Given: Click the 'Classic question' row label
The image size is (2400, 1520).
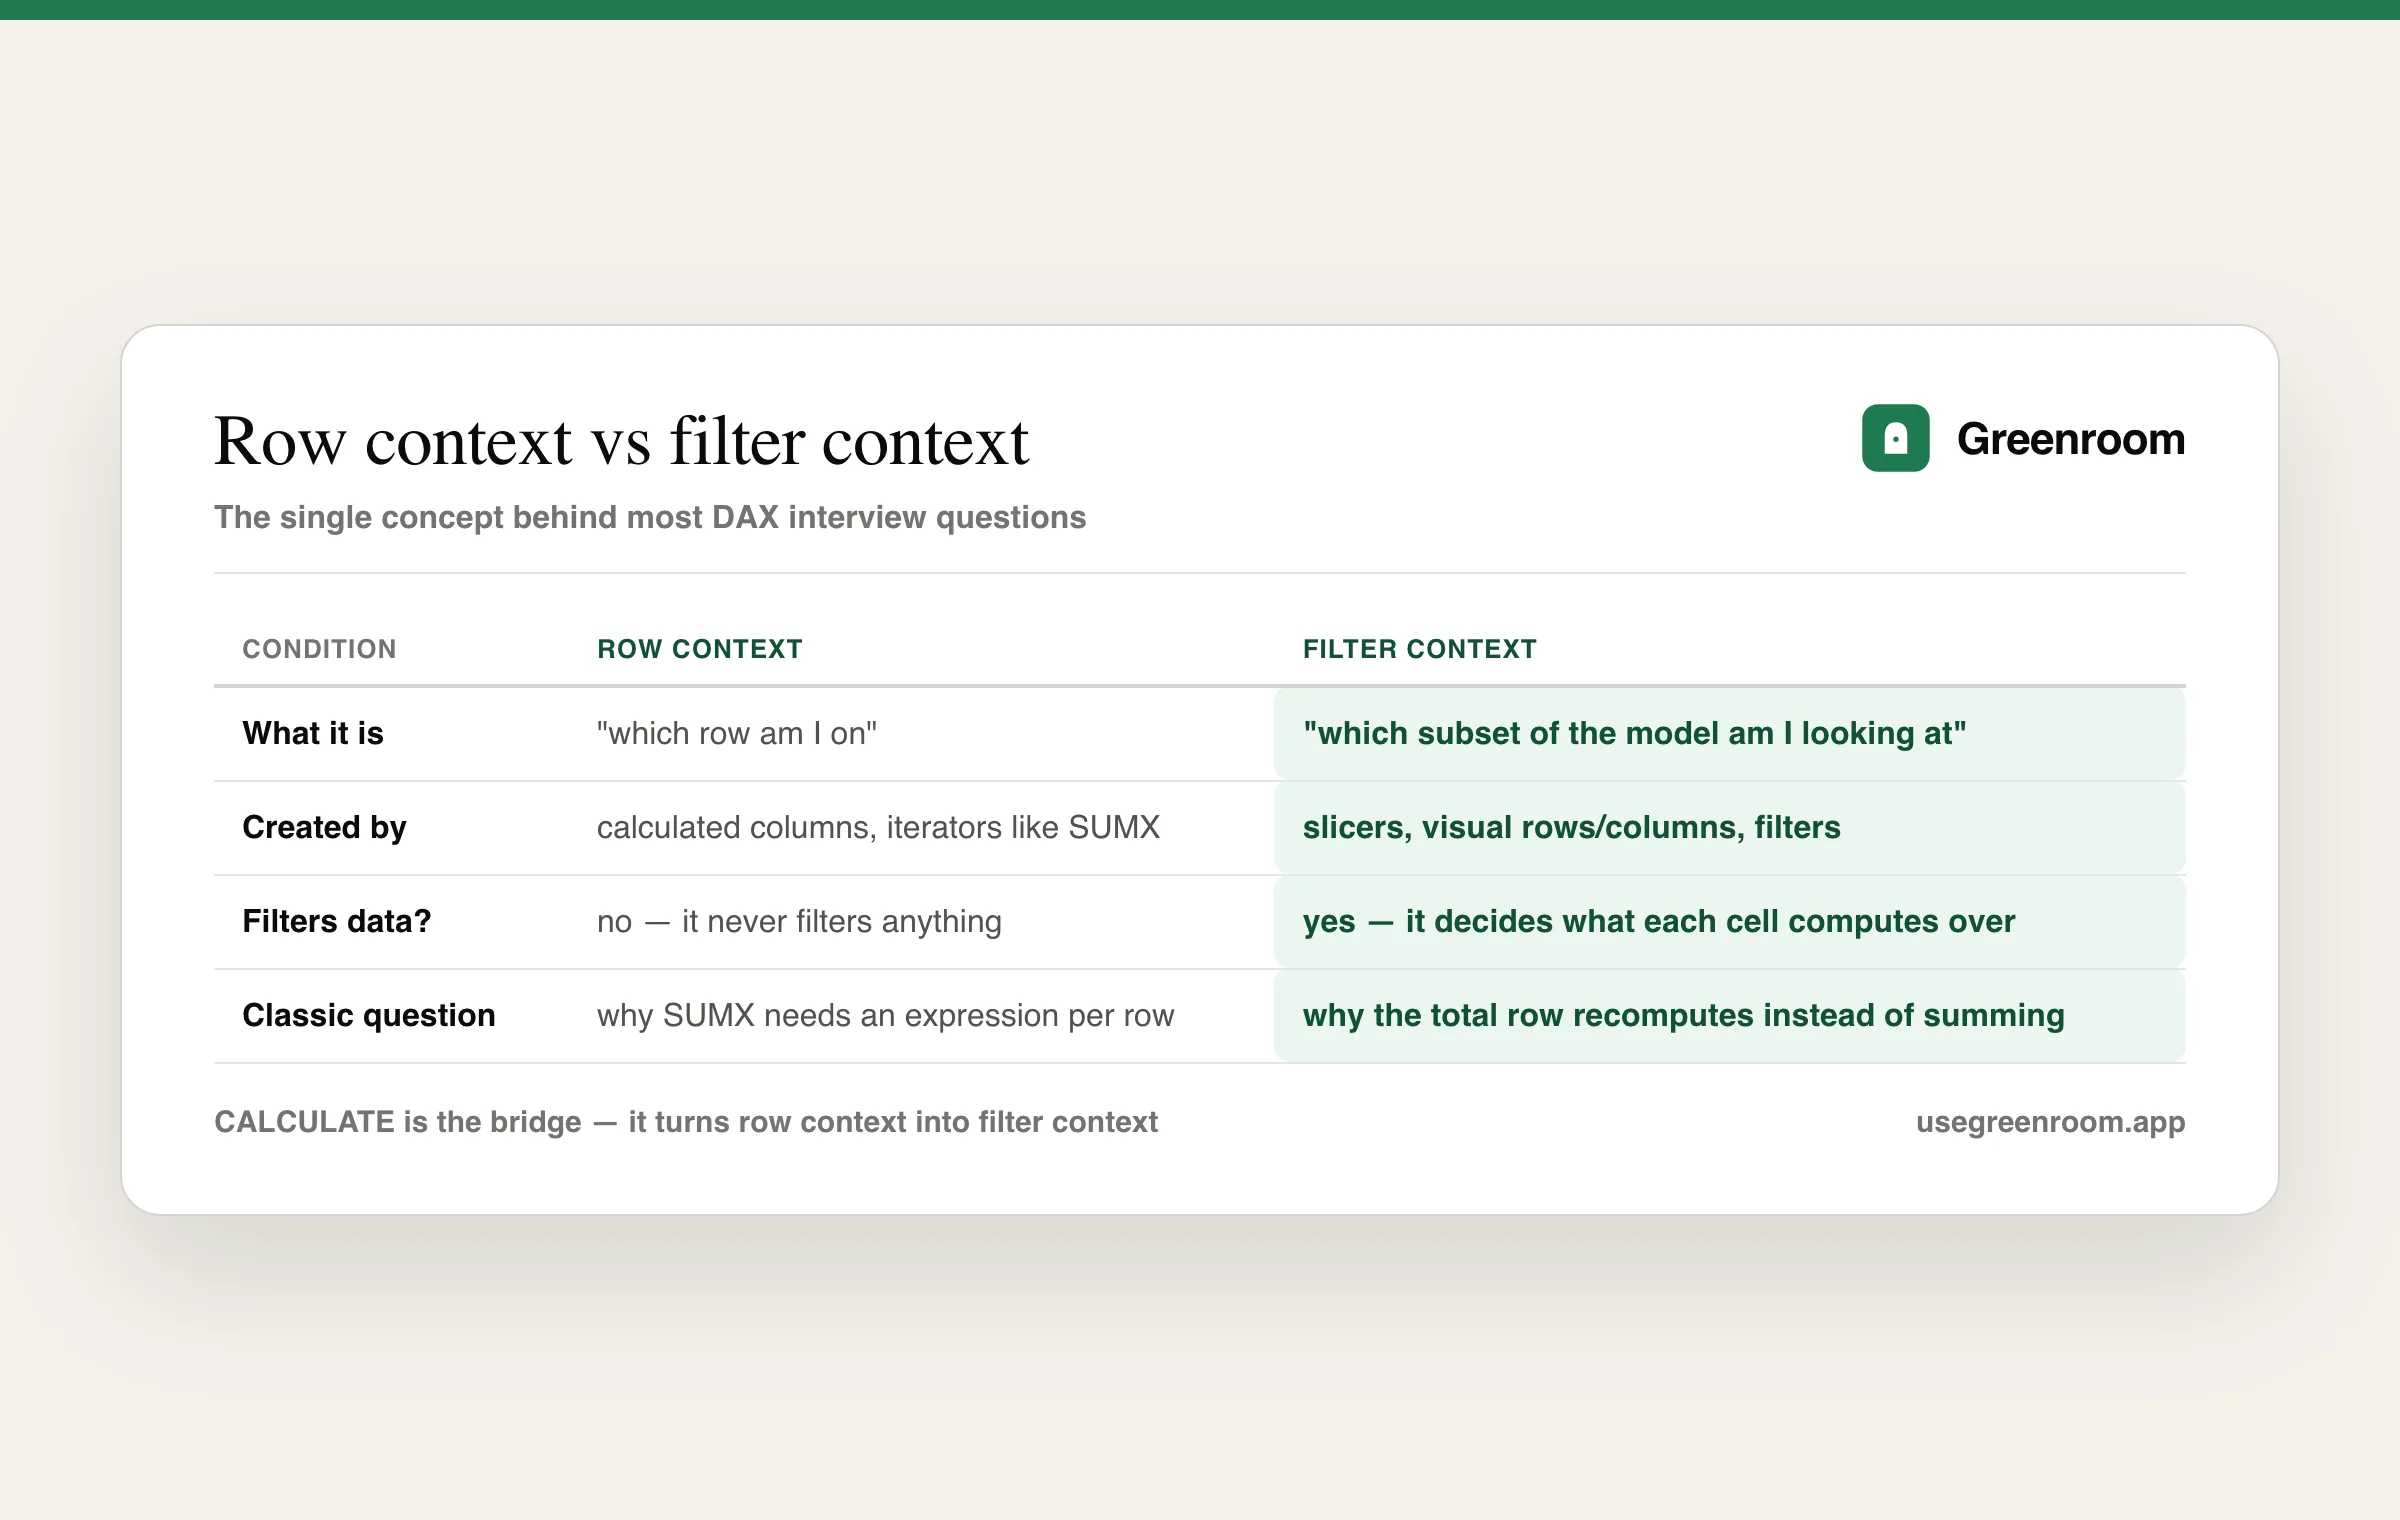Looking at the screenshot, I should (369, 1015).
